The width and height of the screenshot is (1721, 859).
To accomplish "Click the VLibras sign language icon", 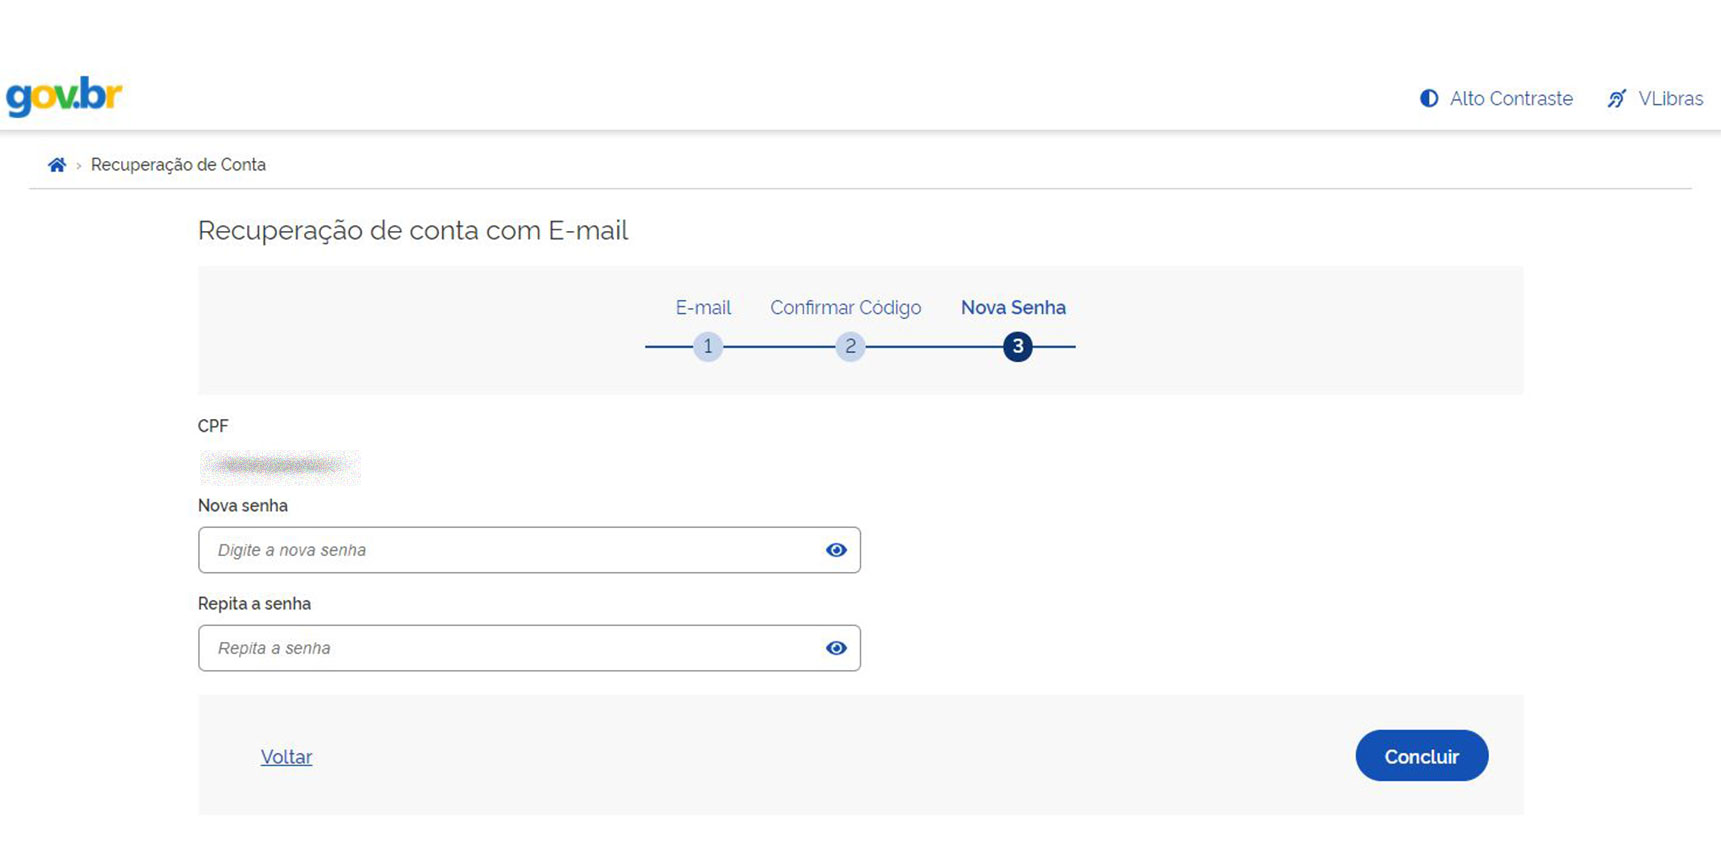I will (x=1616, y=98).
